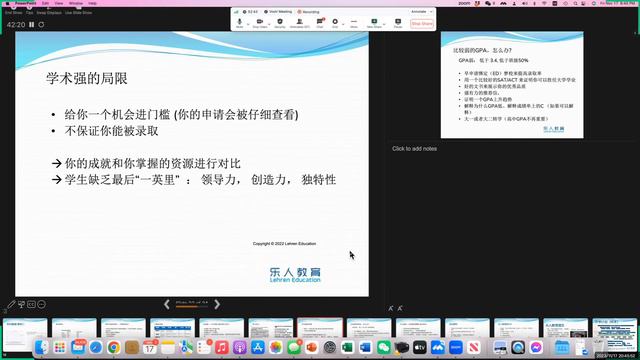Click Swap Displays in presenter view
This screenshot has width=640, height=360.
[x=49, y=10]
